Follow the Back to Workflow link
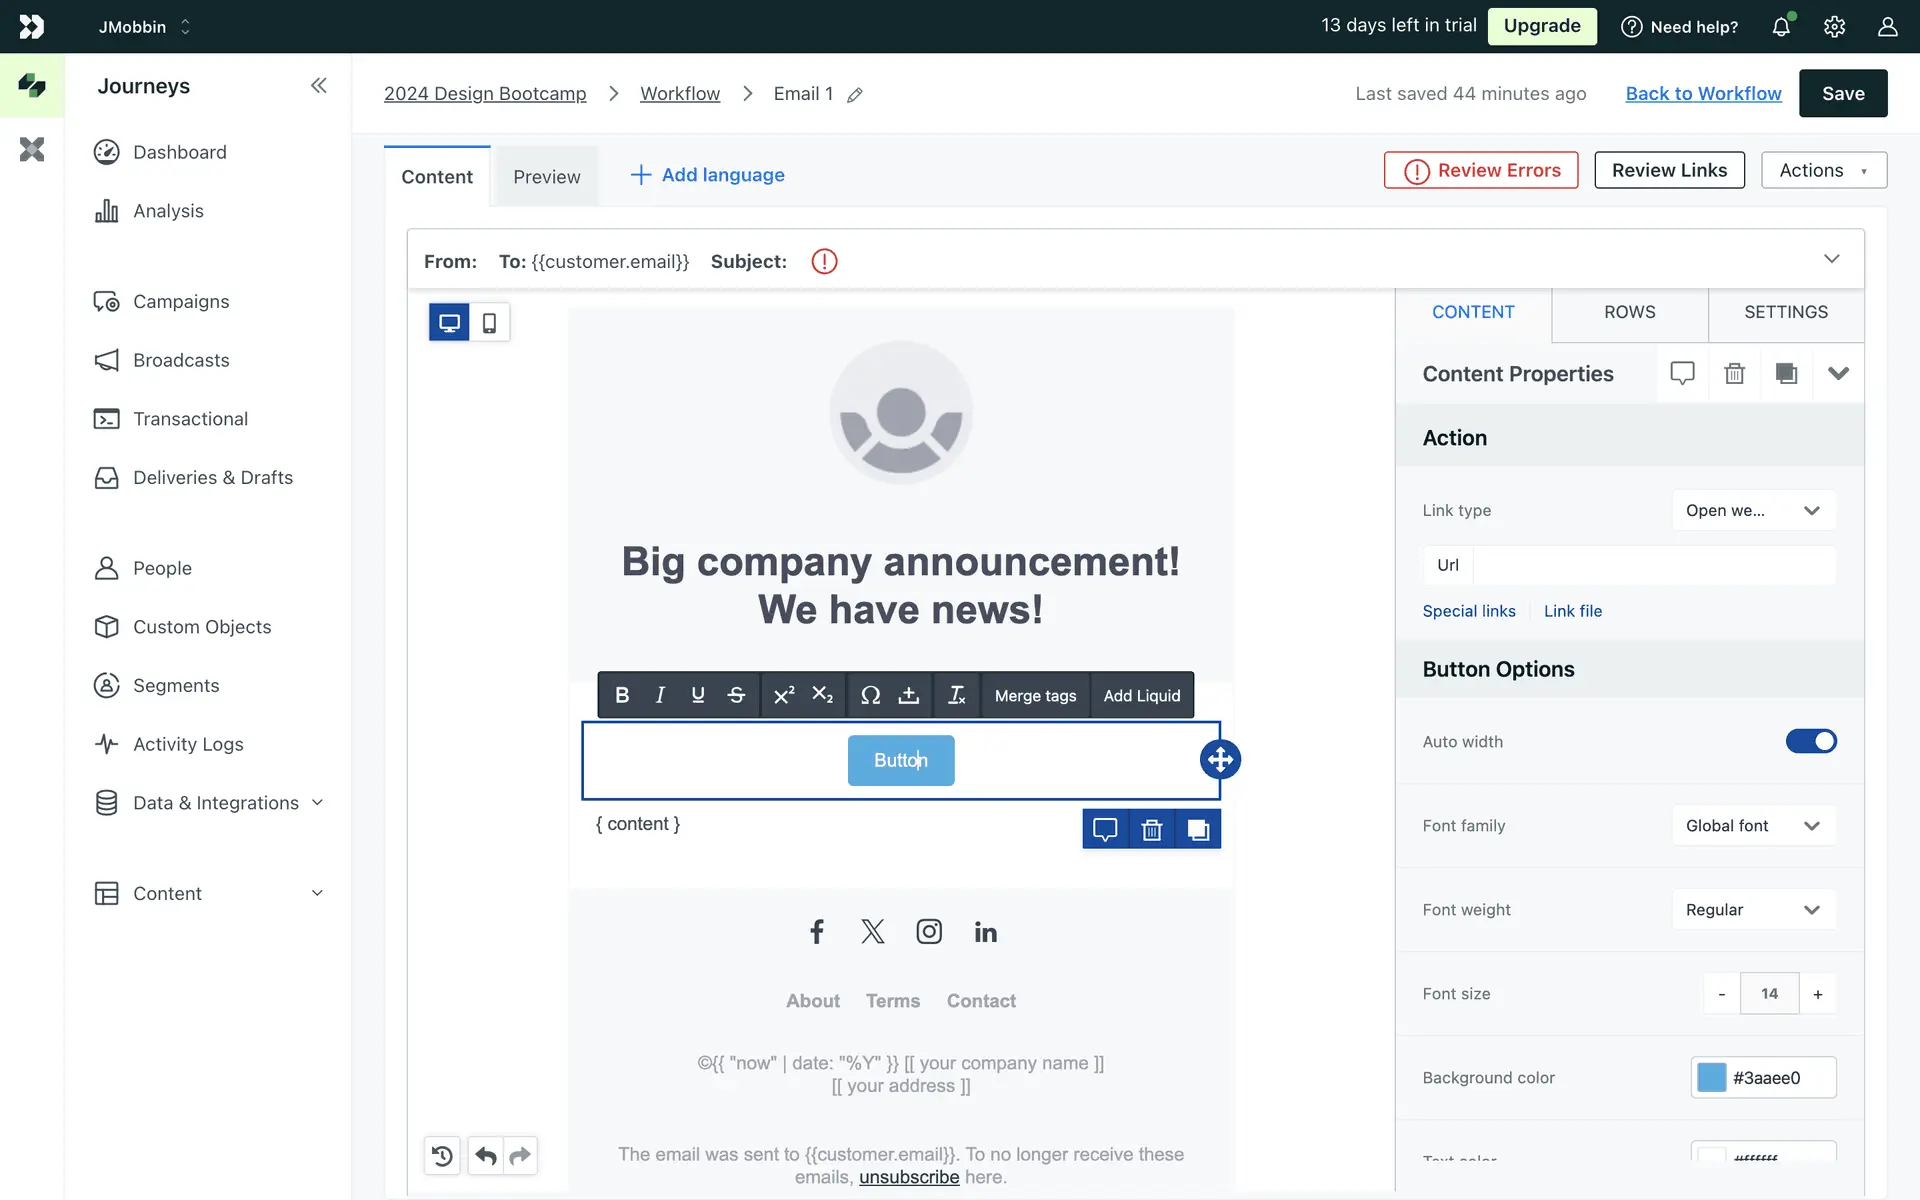 point(1703,93)
